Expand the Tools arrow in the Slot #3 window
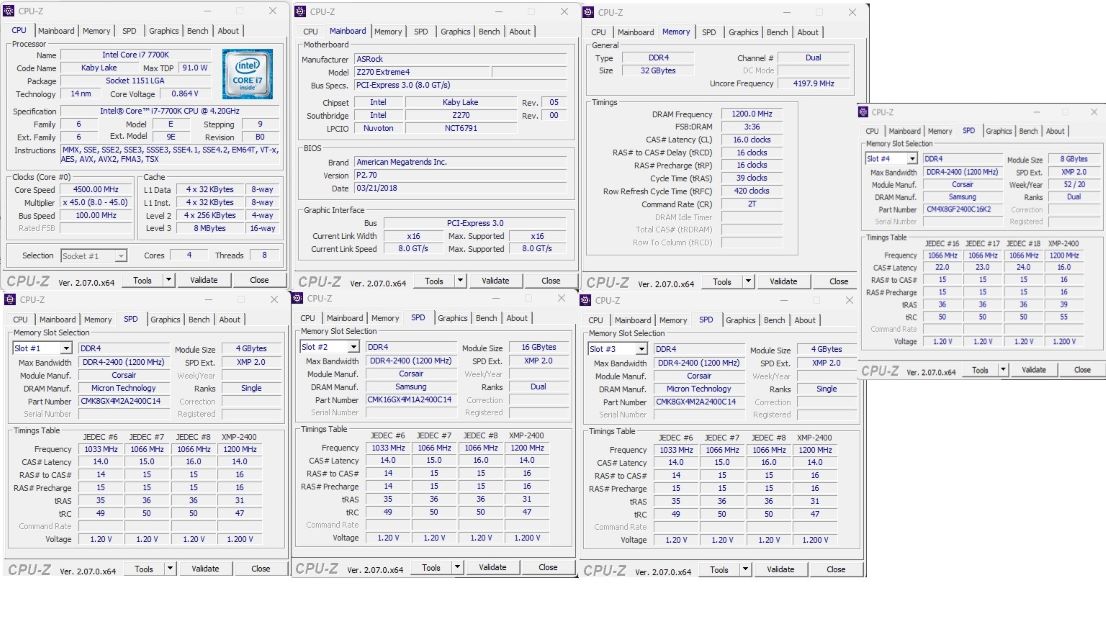This screenshot has height=622, width=1106. 745,569
